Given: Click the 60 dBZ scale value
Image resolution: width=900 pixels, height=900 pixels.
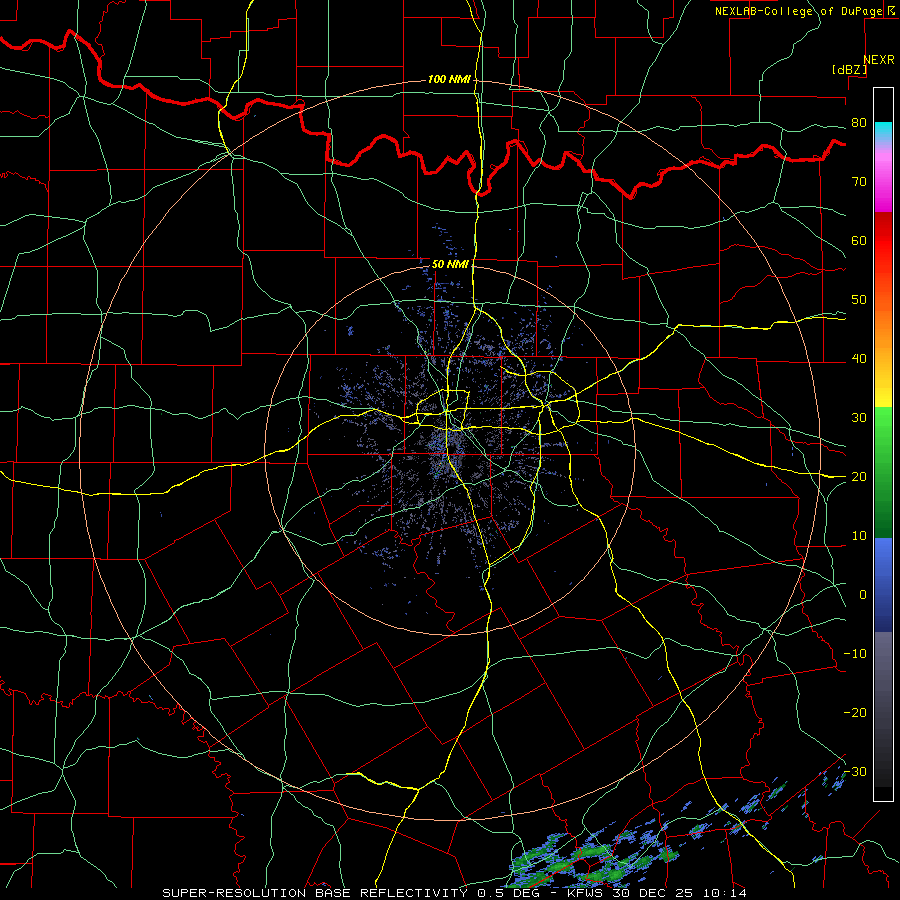Looking at the screenshot, I should coord(859,240).
